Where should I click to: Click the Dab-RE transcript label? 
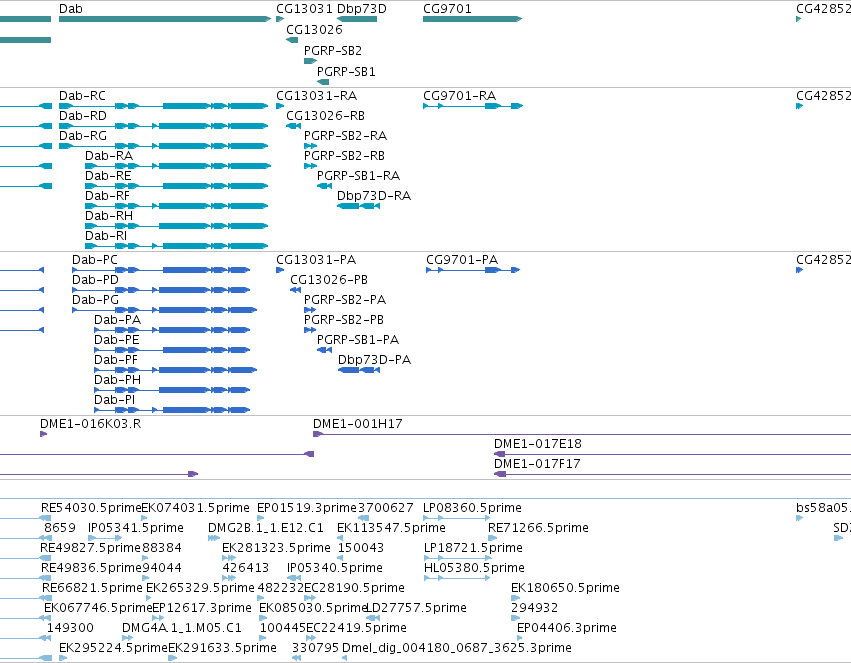[x=108, y=176]
